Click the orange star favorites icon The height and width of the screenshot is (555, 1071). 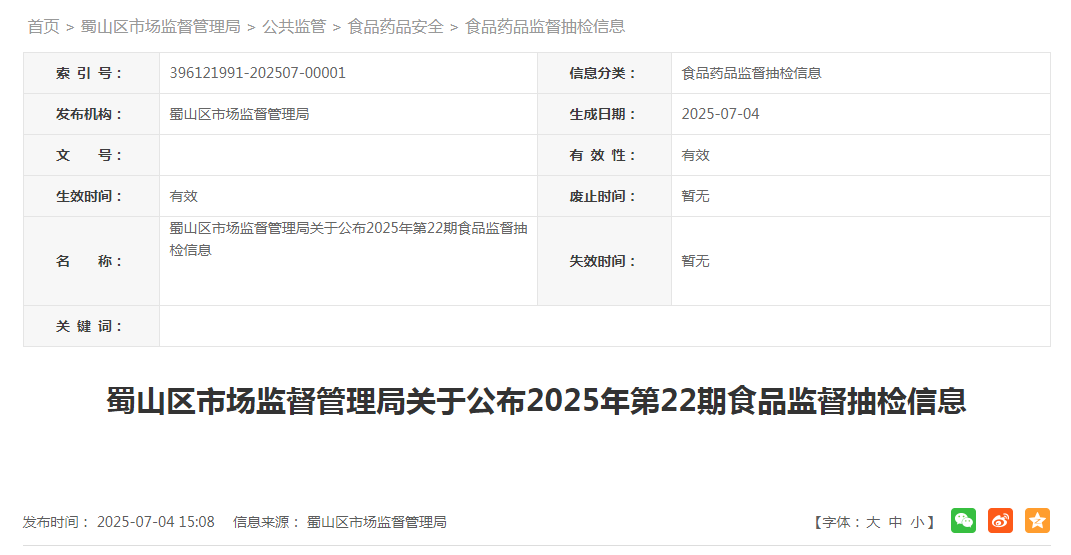pos(1037,521)
